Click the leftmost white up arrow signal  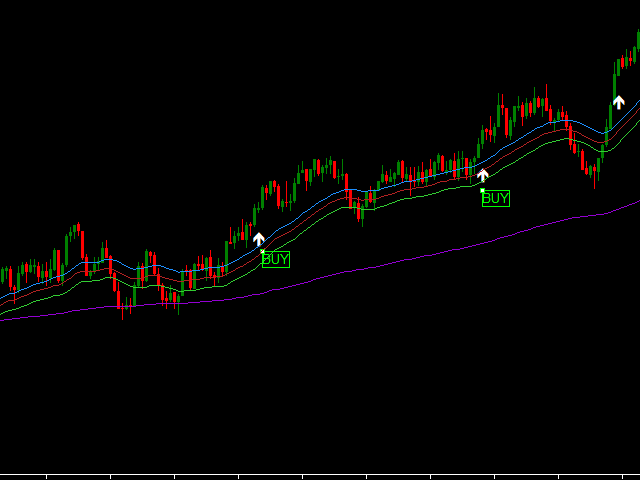click(259, 239)
